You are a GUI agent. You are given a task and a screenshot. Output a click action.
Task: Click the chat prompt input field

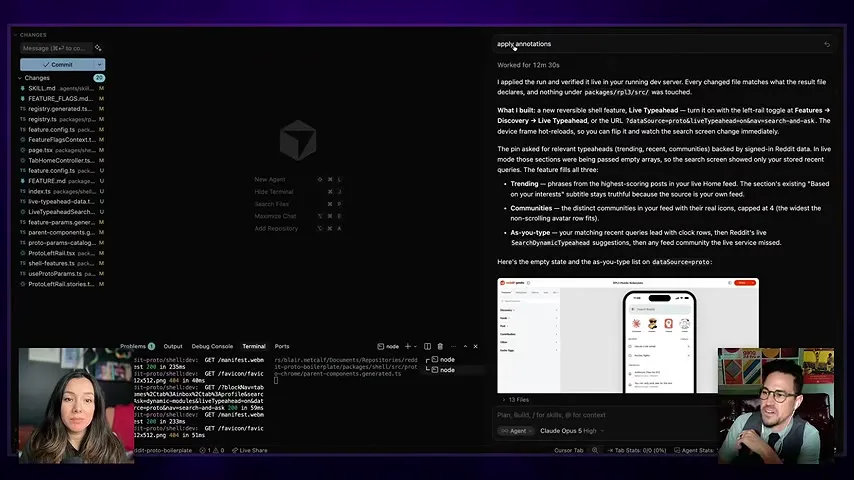[x=607, y=415]
